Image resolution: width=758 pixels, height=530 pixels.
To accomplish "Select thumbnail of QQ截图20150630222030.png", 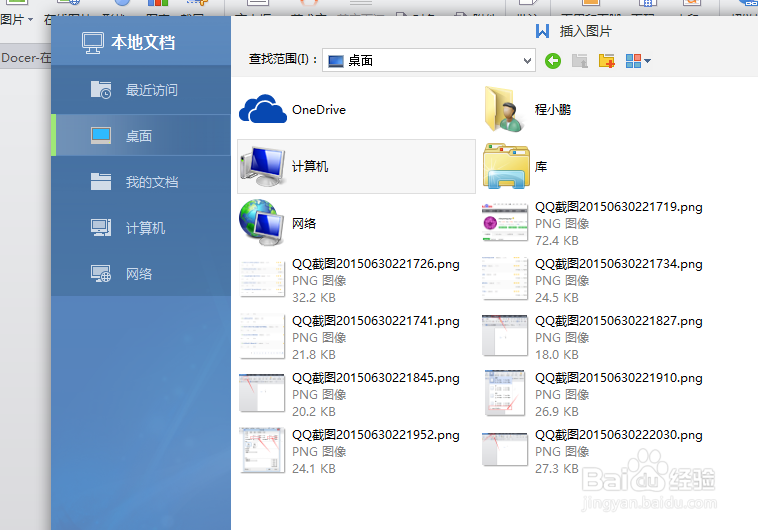I will tap(505, 449).
